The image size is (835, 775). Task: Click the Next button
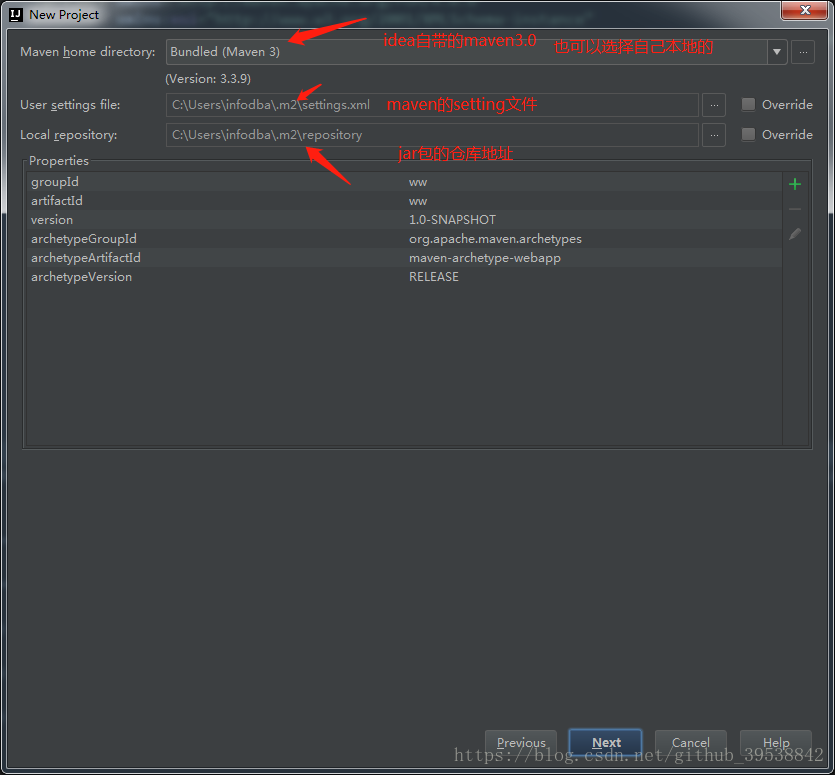click(x=605, y=742)
